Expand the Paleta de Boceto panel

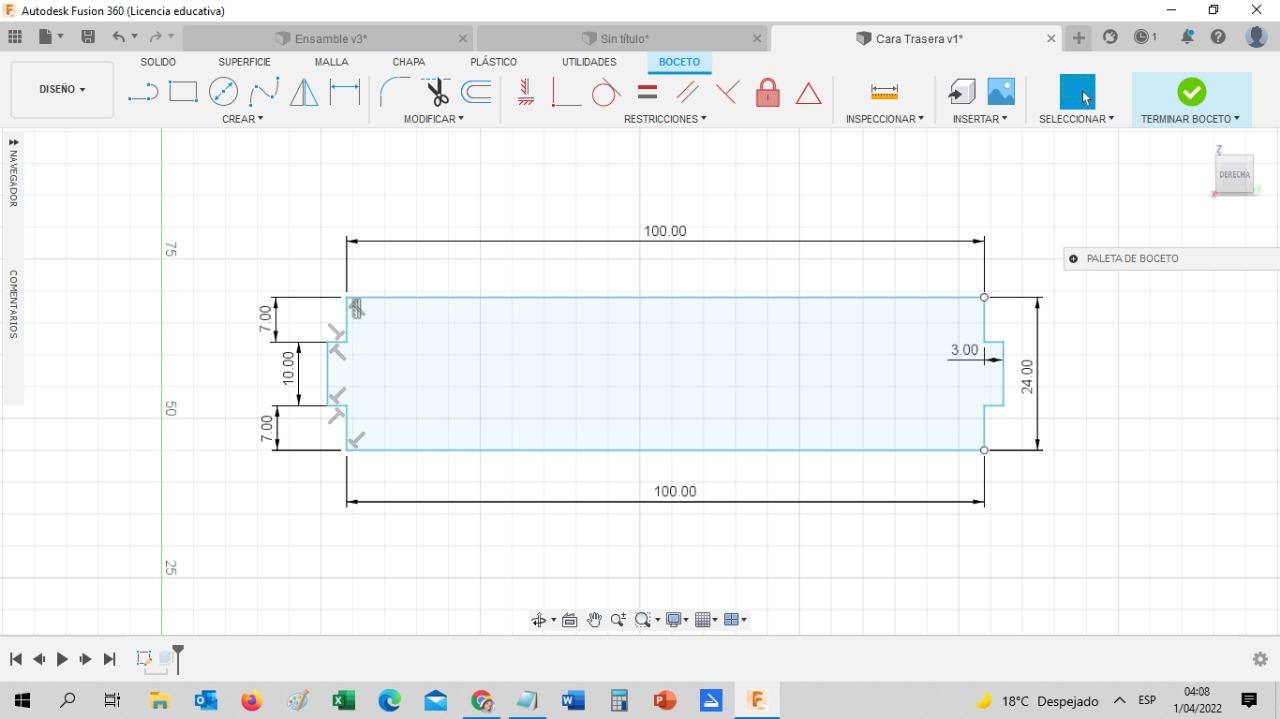pos(1073,259)
